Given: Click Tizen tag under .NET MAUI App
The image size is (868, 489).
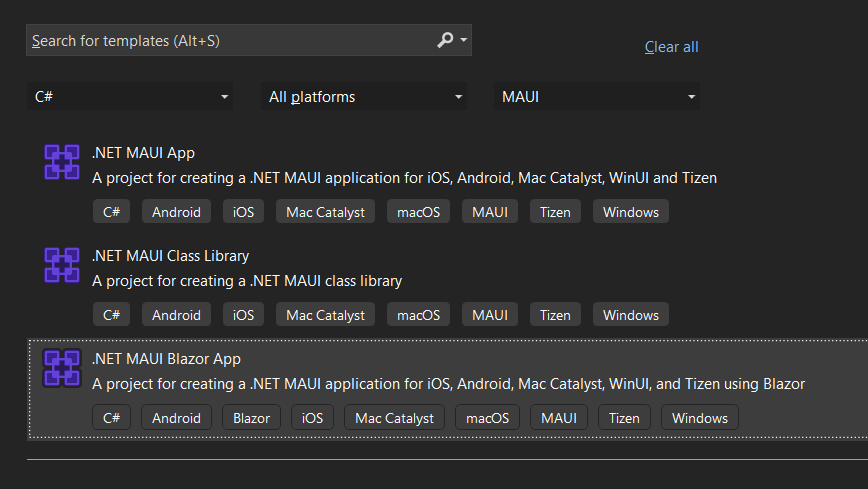Looking at the screenshot, I should click(x=555, y=212).
